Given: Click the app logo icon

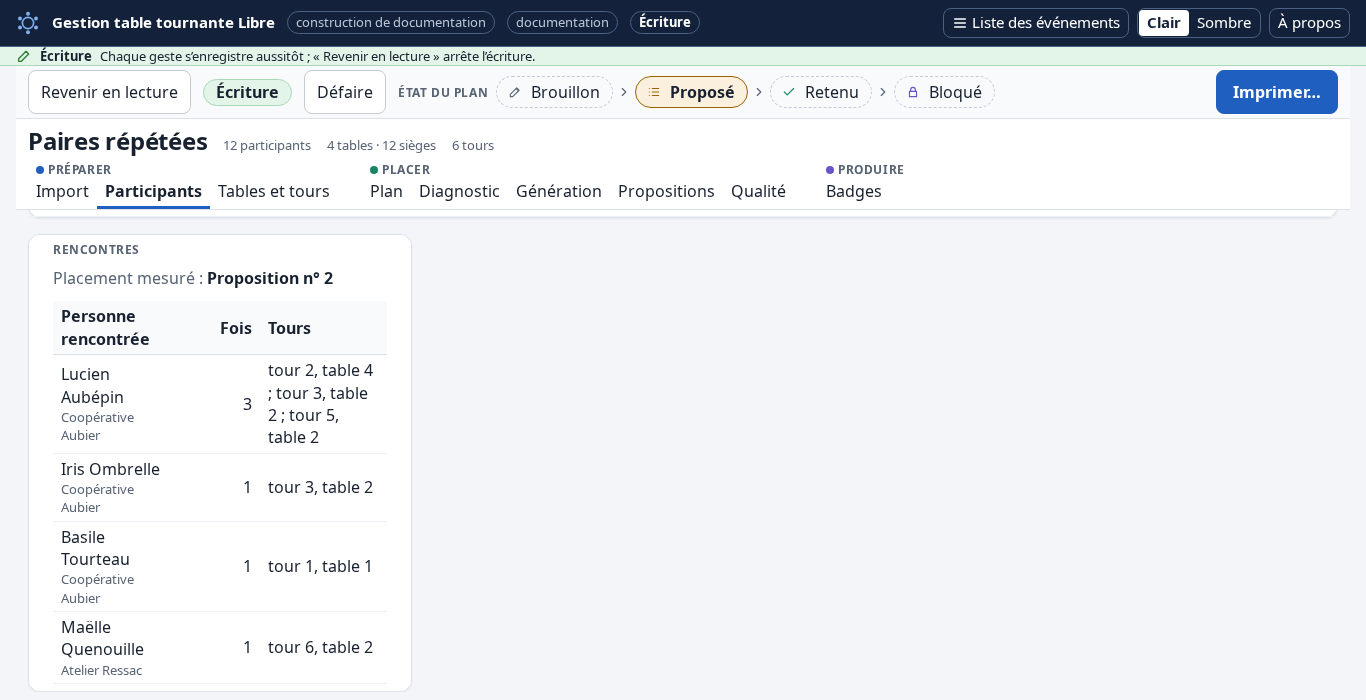Looking at the screenshot, I should (28, 22).
